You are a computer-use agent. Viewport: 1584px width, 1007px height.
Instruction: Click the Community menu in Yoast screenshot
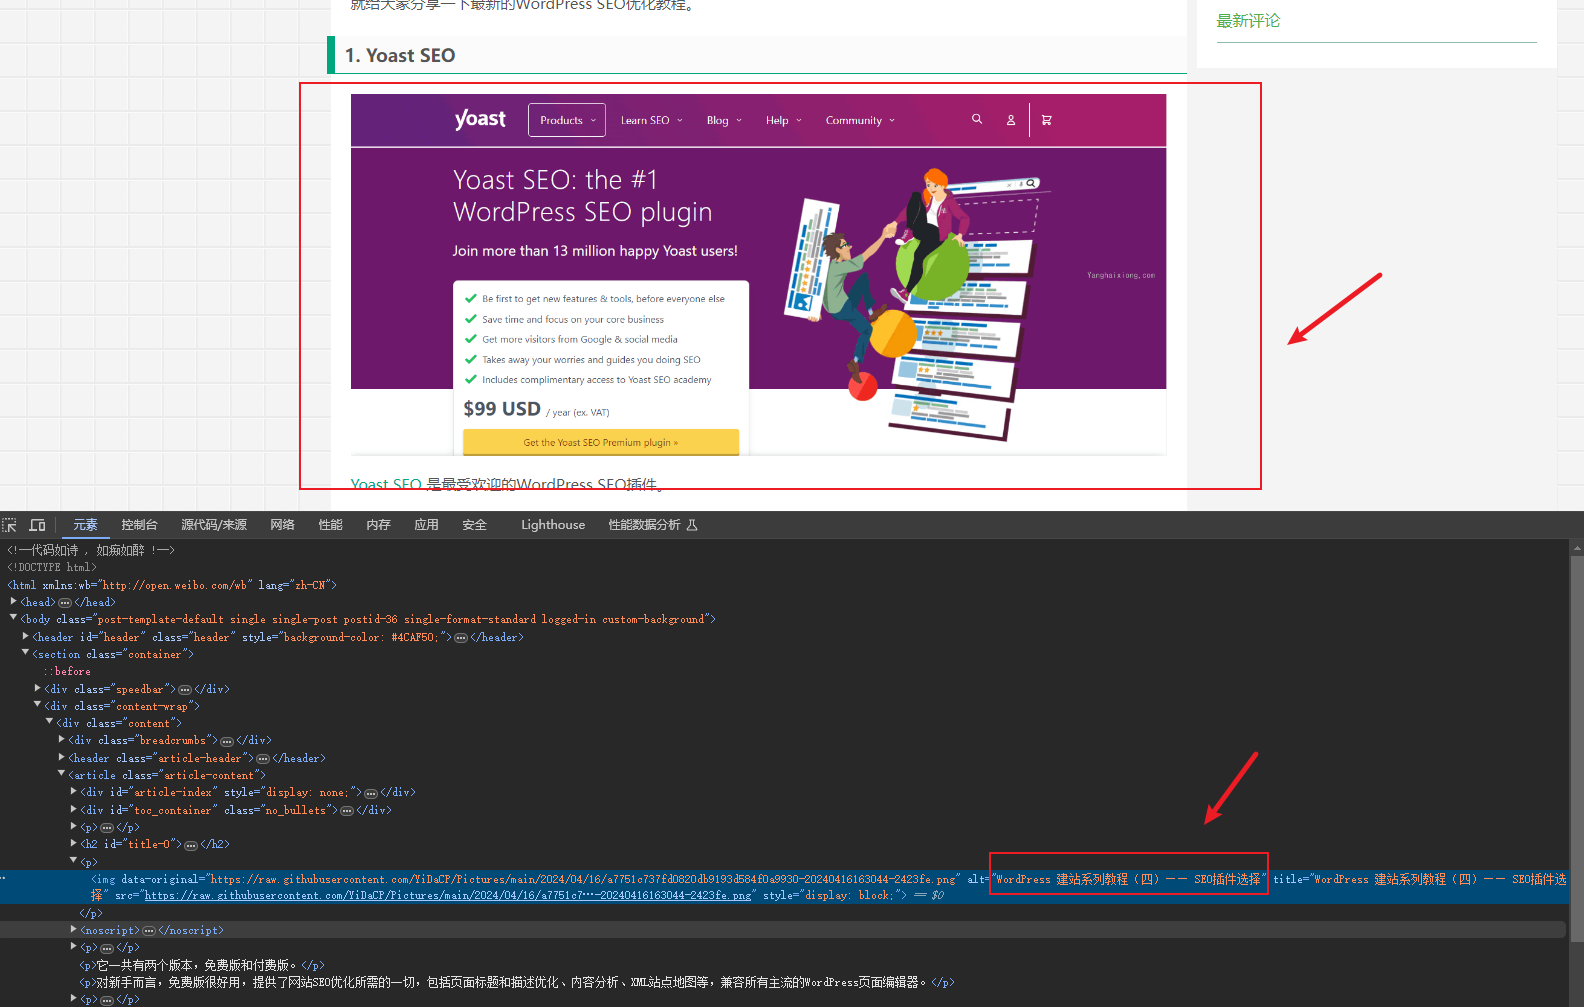pyautogui.click(x=860, y=120)
